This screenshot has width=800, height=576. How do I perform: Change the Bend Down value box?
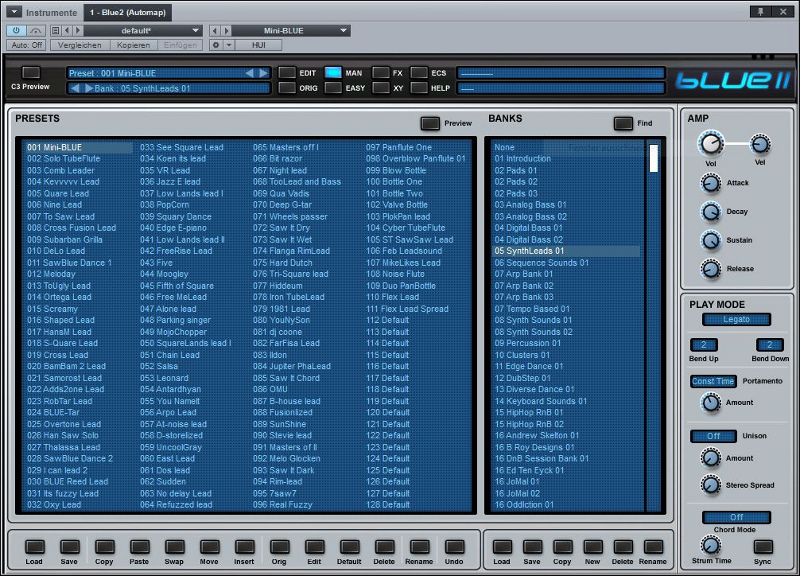(x=769, y=345)
